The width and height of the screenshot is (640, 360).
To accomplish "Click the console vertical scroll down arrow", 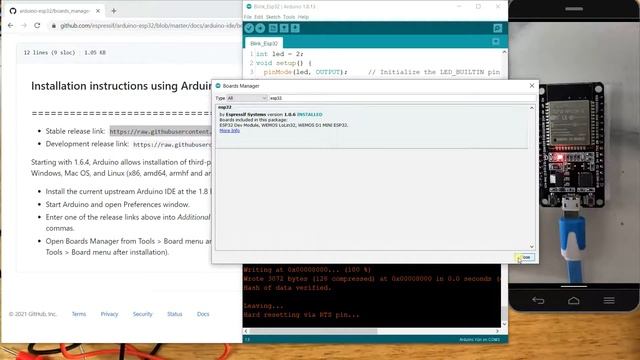I will click(x=504, y=324).
